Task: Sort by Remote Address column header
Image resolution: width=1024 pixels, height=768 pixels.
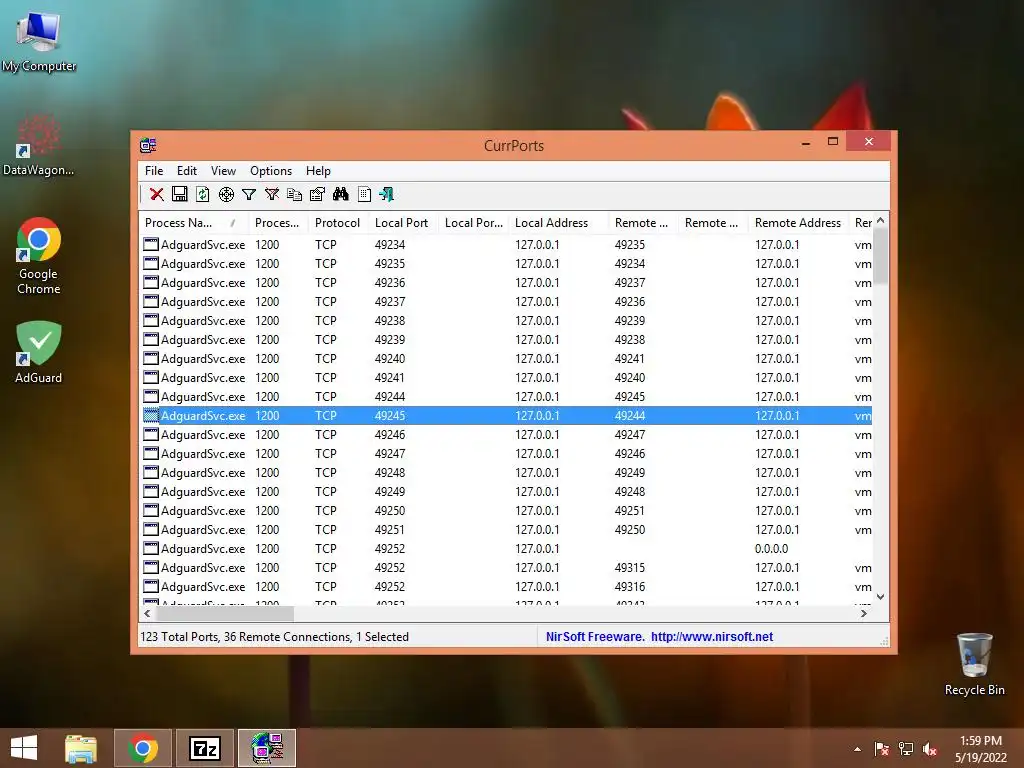Action: [798, 223]
